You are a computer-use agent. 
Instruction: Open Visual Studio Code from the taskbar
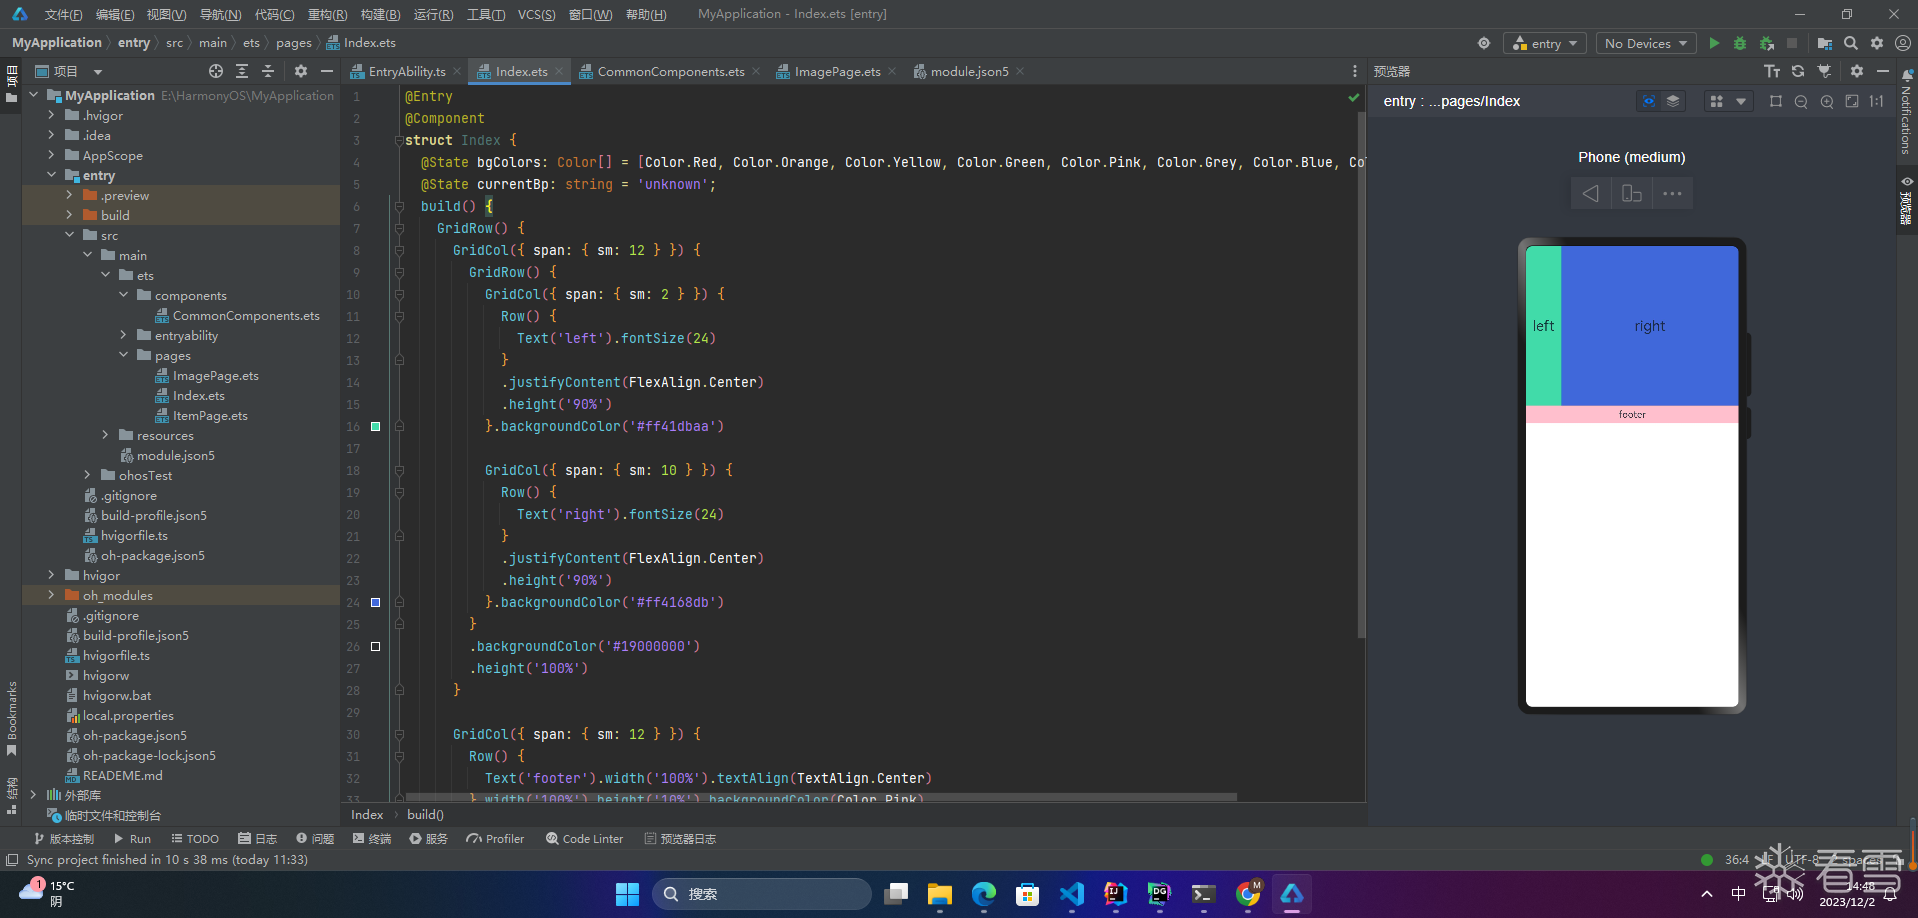coord(1071,894)
